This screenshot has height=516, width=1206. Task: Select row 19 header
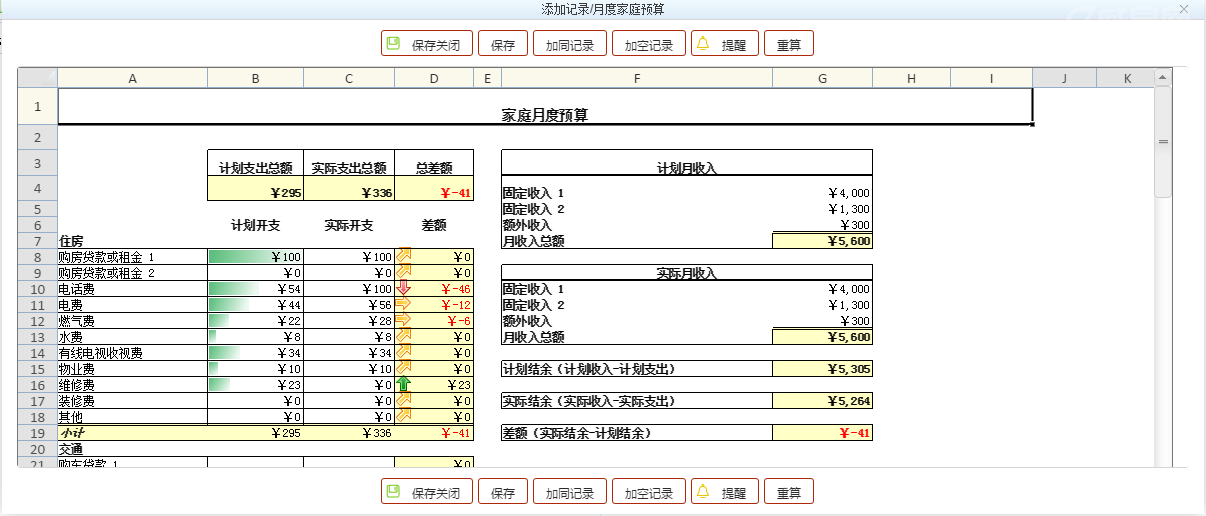pyautogui.click(x=37, y=433)
